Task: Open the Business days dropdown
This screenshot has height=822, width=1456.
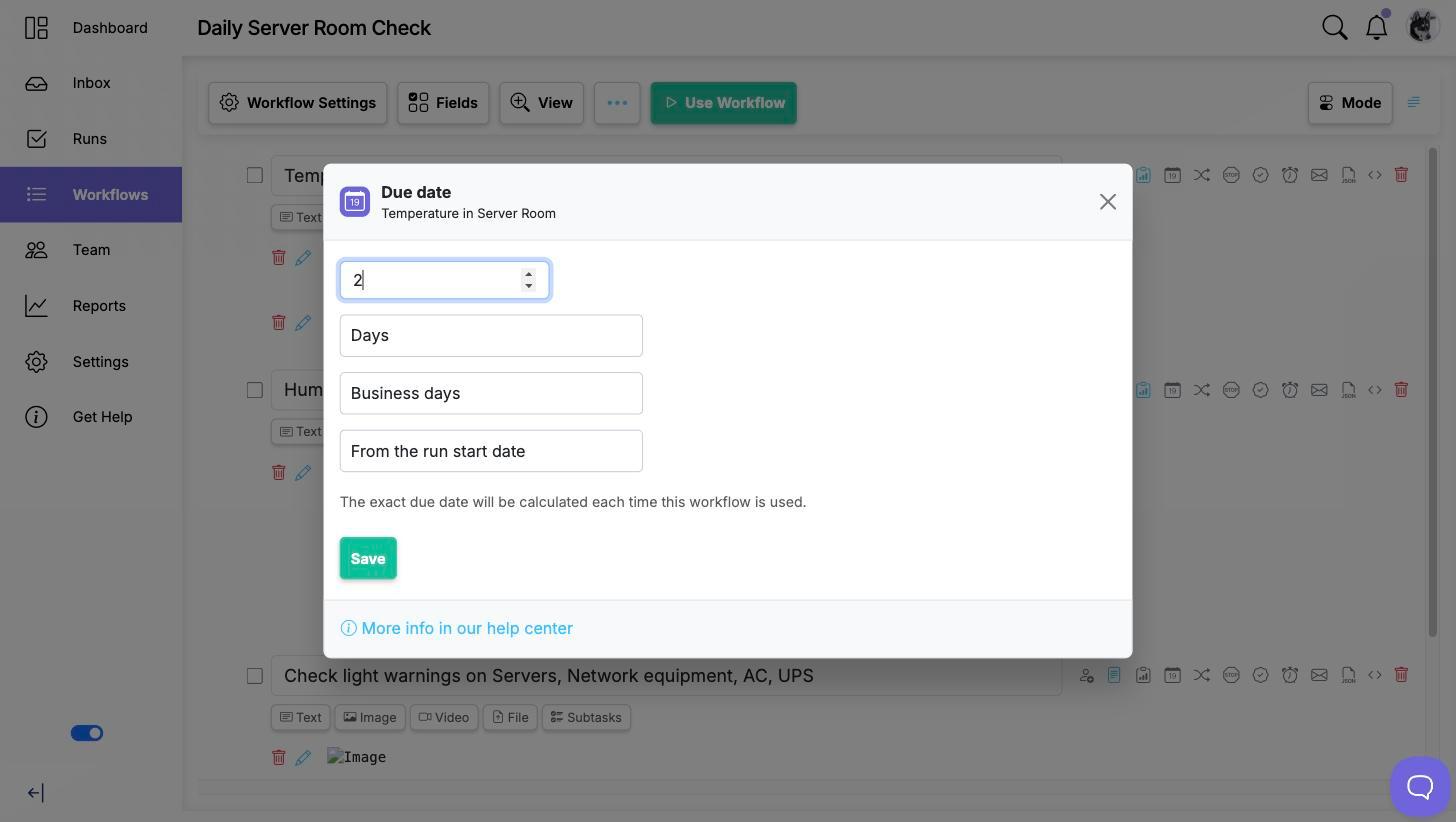Action: (x=491, y=393)
